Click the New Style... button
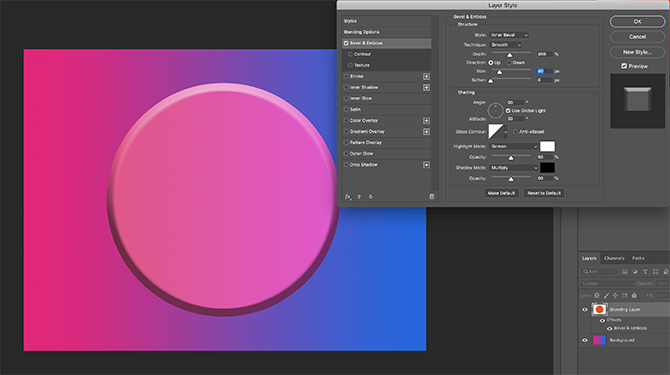 [x=637, y=52]
